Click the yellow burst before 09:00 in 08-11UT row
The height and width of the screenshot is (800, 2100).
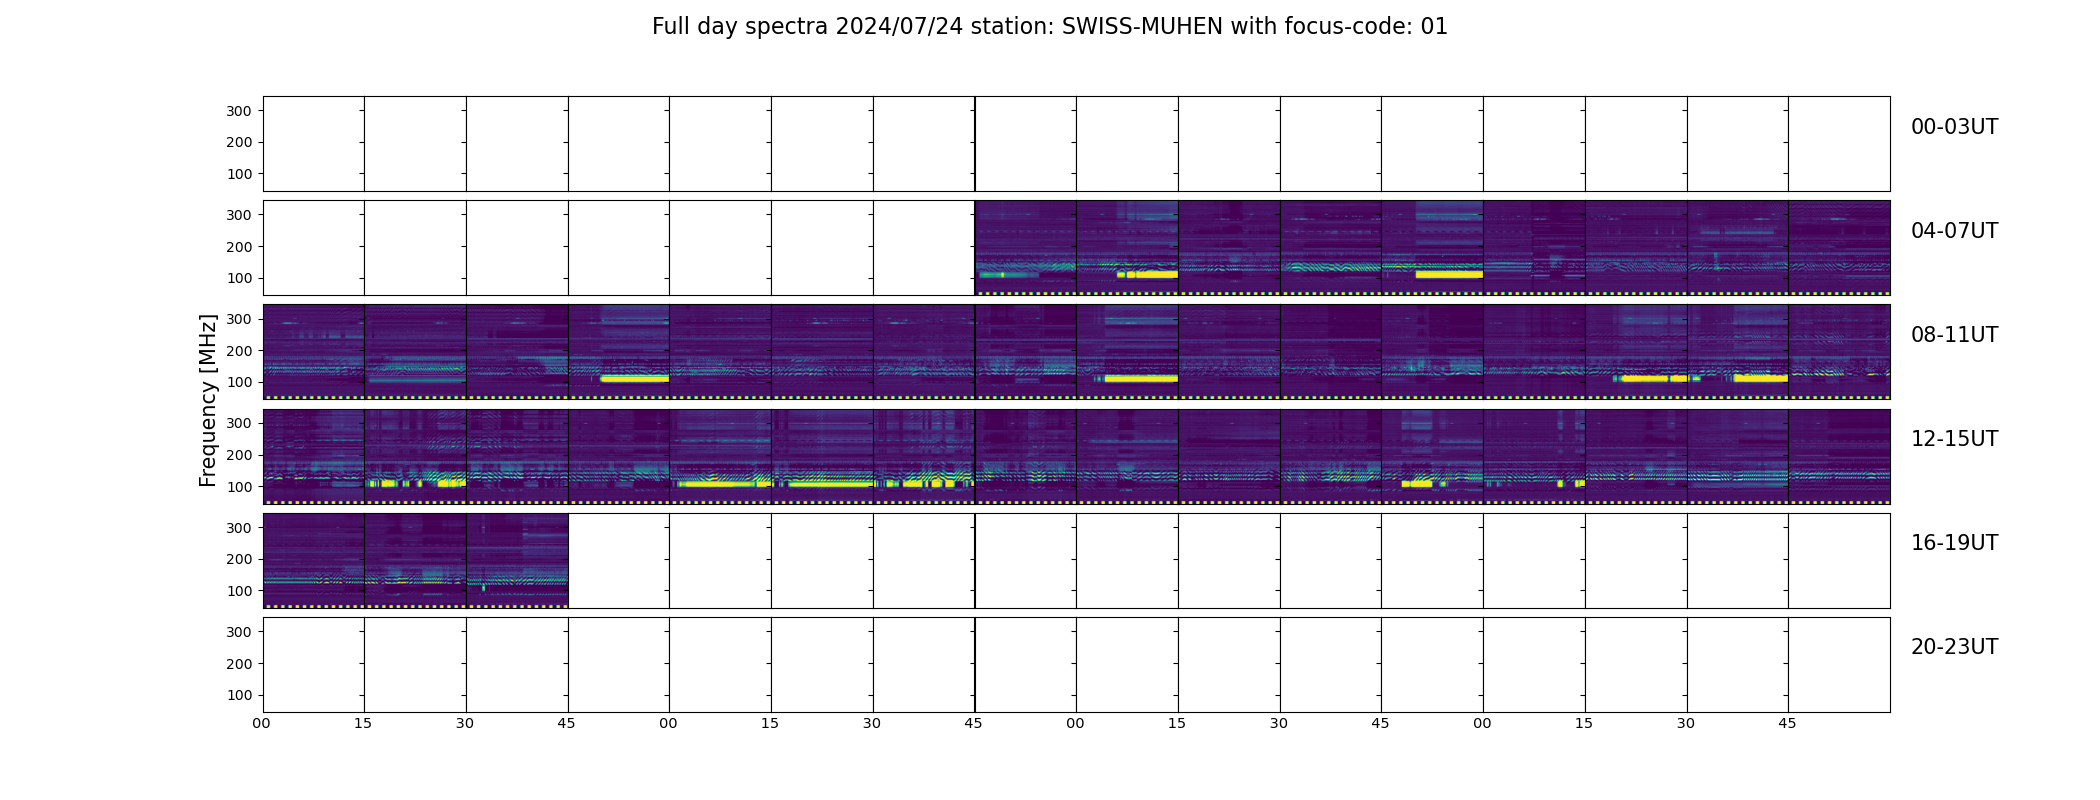(634, 379)
